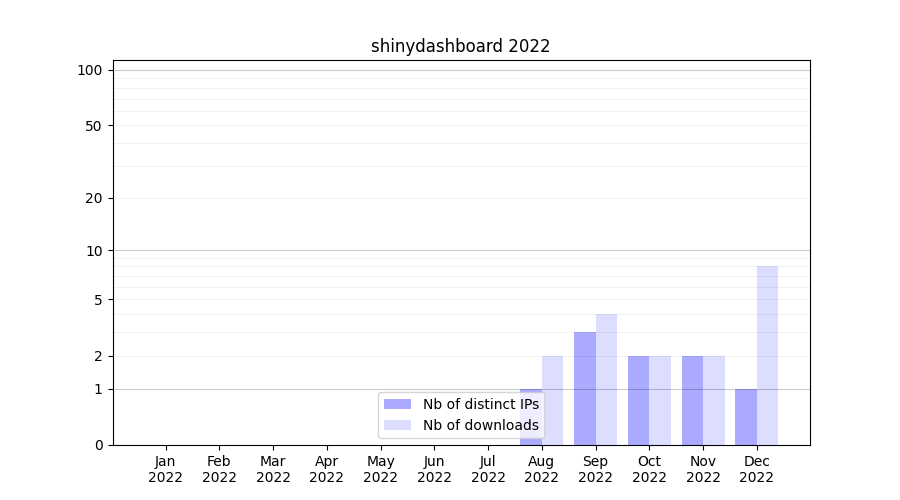Select the 'Nb of distinct IPs' legend label
Image resolution: width=900 pixels, height=500 pixels.
480,404
